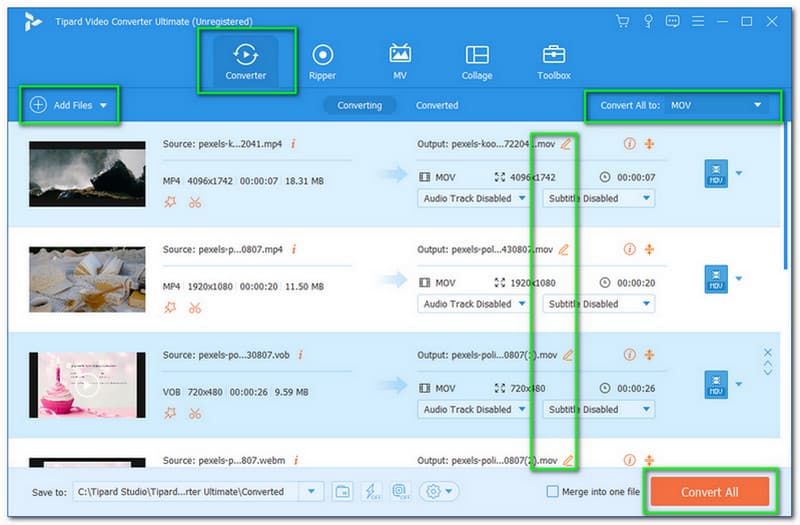Open the settings gear dropdown

click(x=439, y=492)
